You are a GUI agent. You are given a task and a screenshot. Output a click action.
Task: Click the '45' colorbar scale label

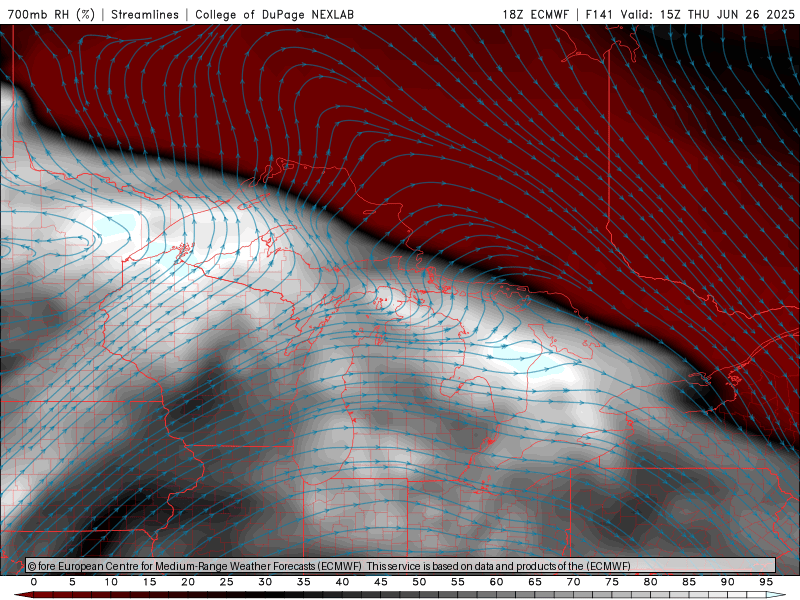381,582
